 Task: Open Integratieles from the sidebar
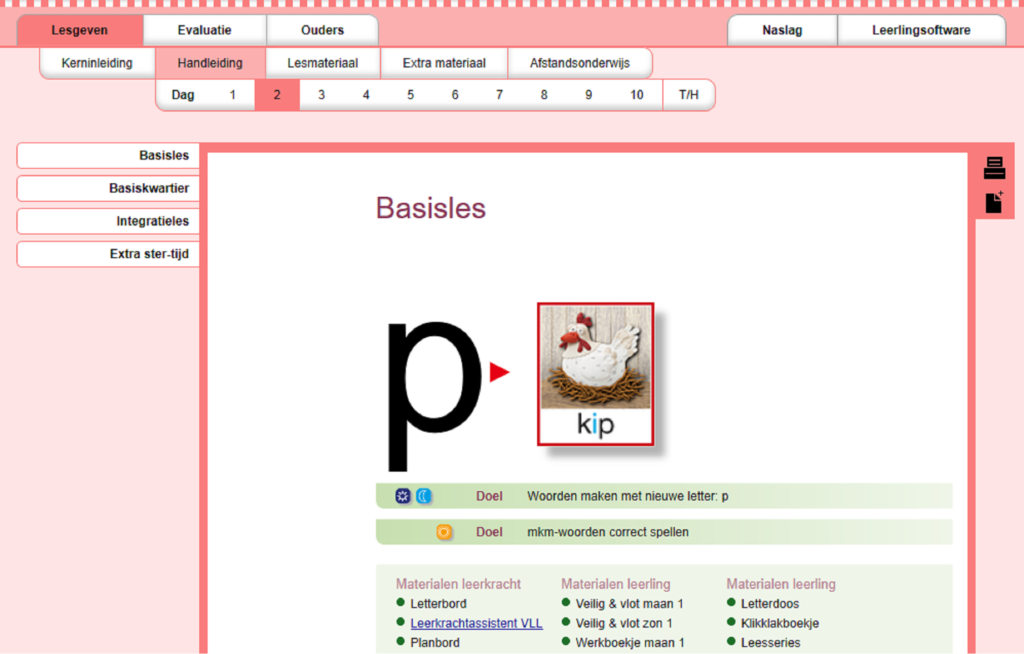[108, 221]
